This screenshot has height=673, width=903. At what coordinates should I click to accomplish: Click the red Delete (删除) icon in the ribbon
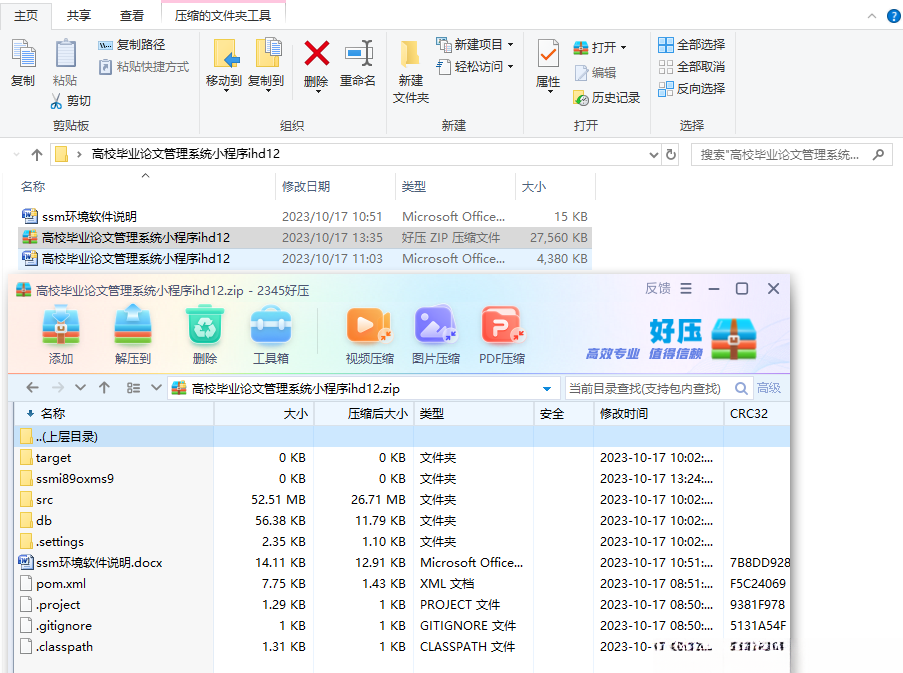[x=316, y=53]
